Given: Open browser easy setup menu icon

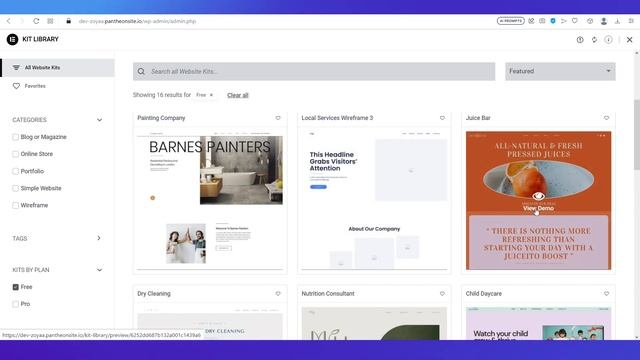Looking at the screenshot, I should (631, 21).
